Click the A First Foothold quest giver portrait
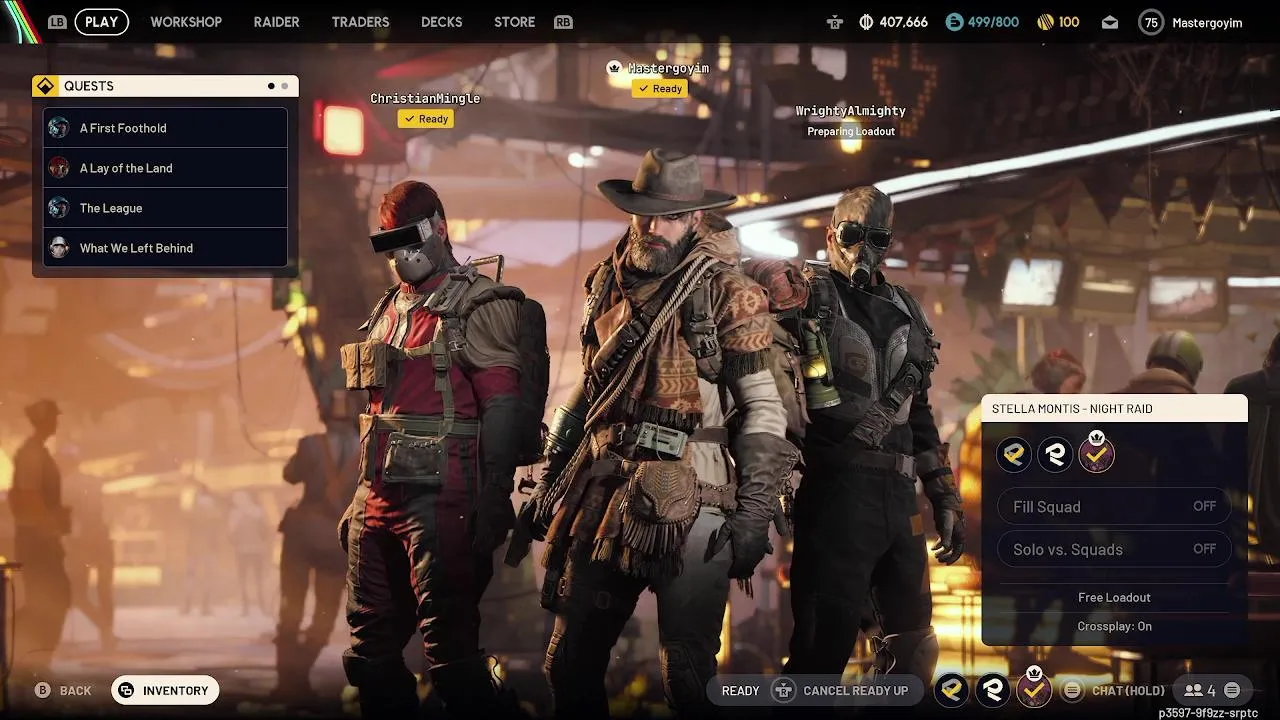 point(59,128)
